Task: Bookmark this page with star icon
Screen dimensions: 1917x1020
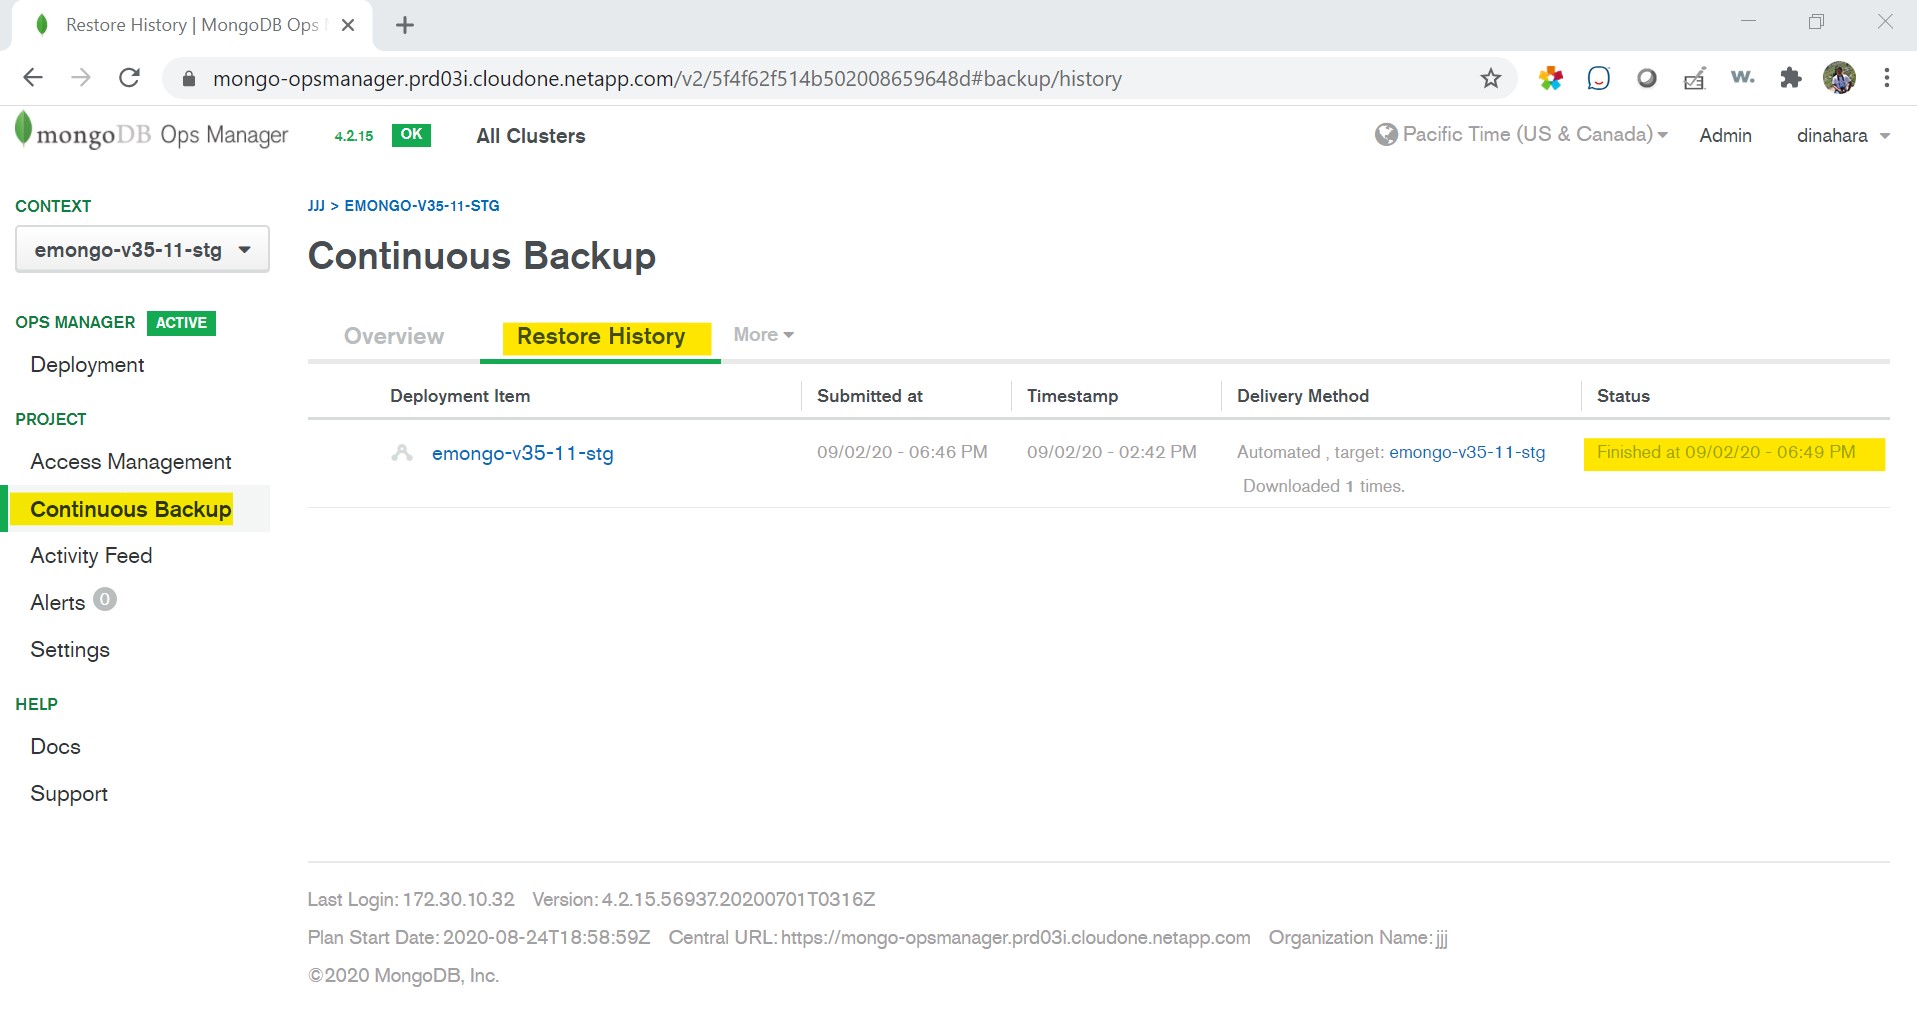Action: (1490, 79)
